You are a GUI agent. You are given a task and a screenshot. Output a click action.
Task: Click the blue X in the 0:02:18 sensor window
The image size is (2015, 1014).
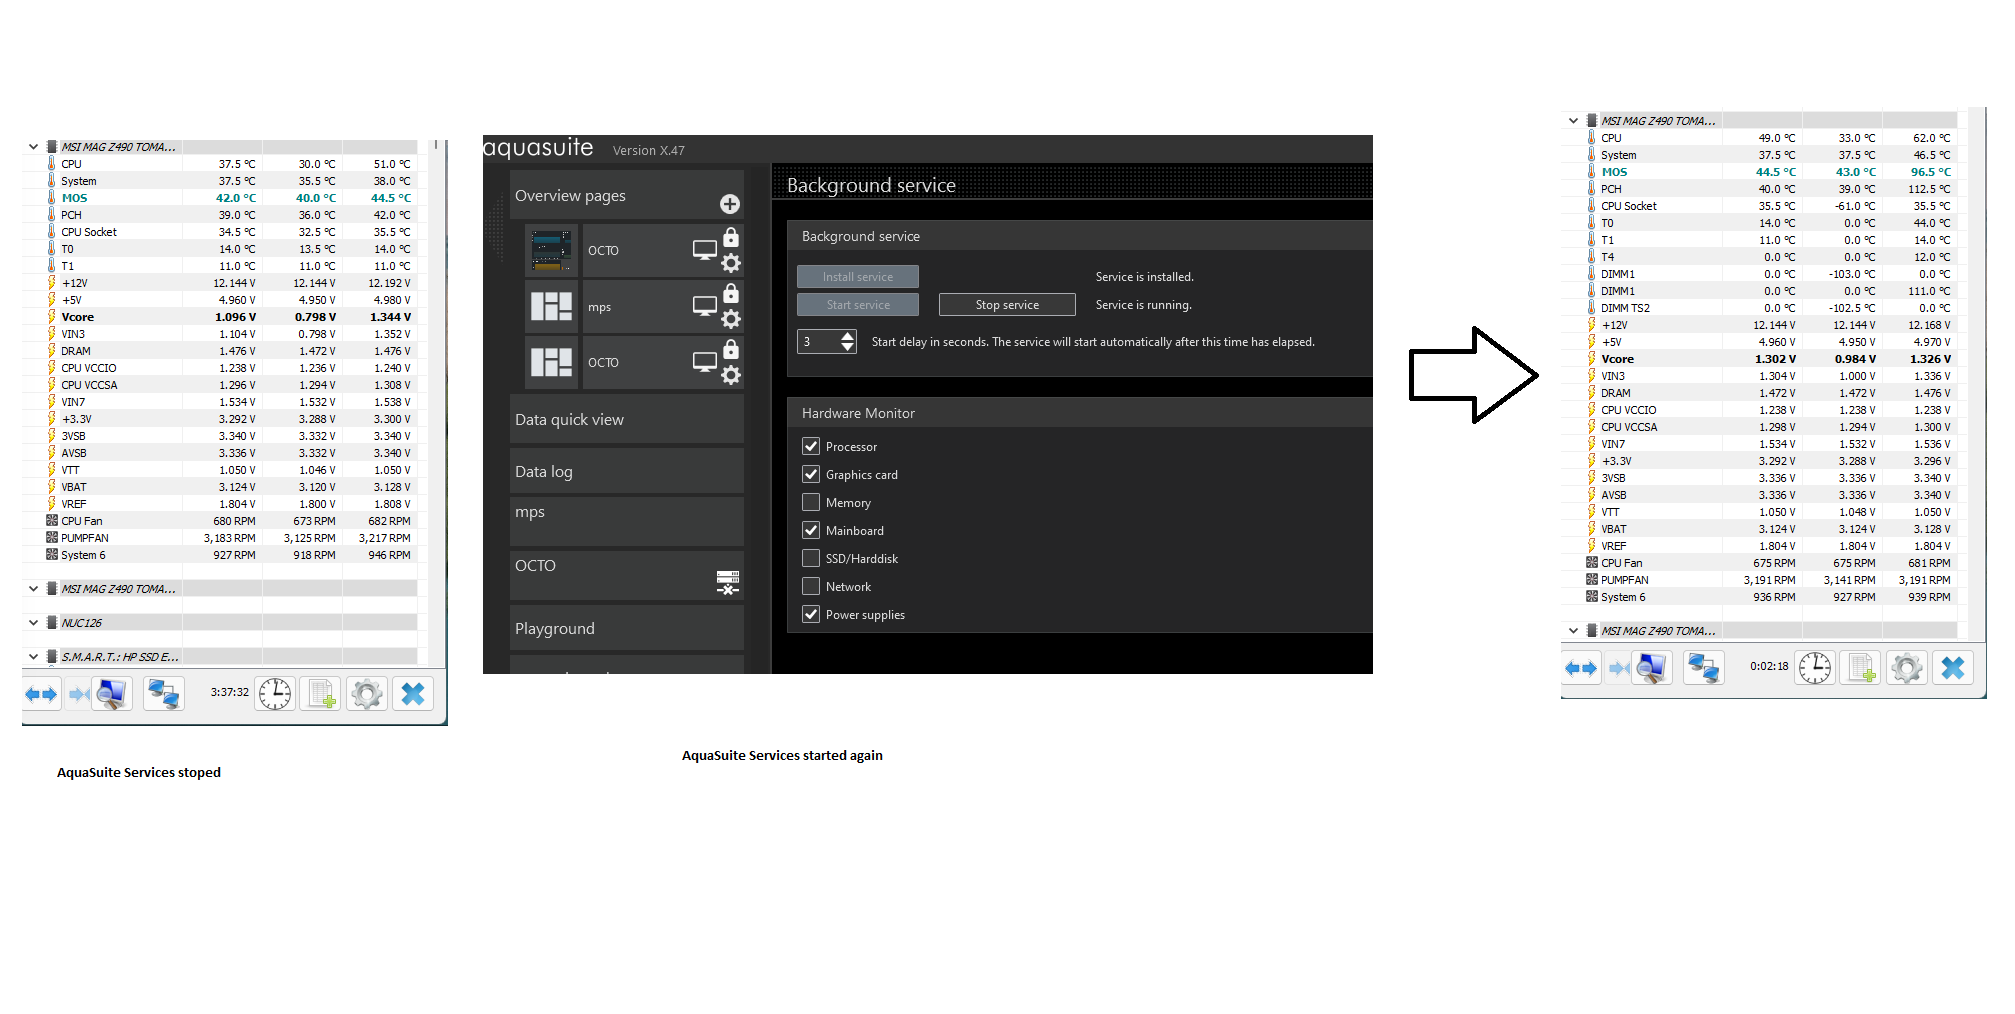click(1953, 668)
